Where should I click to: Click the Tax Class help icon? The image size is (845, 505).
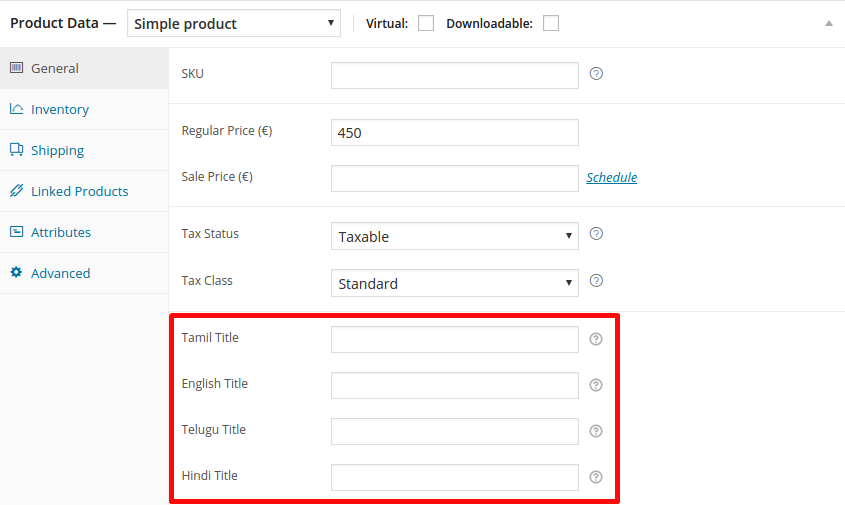596,281
